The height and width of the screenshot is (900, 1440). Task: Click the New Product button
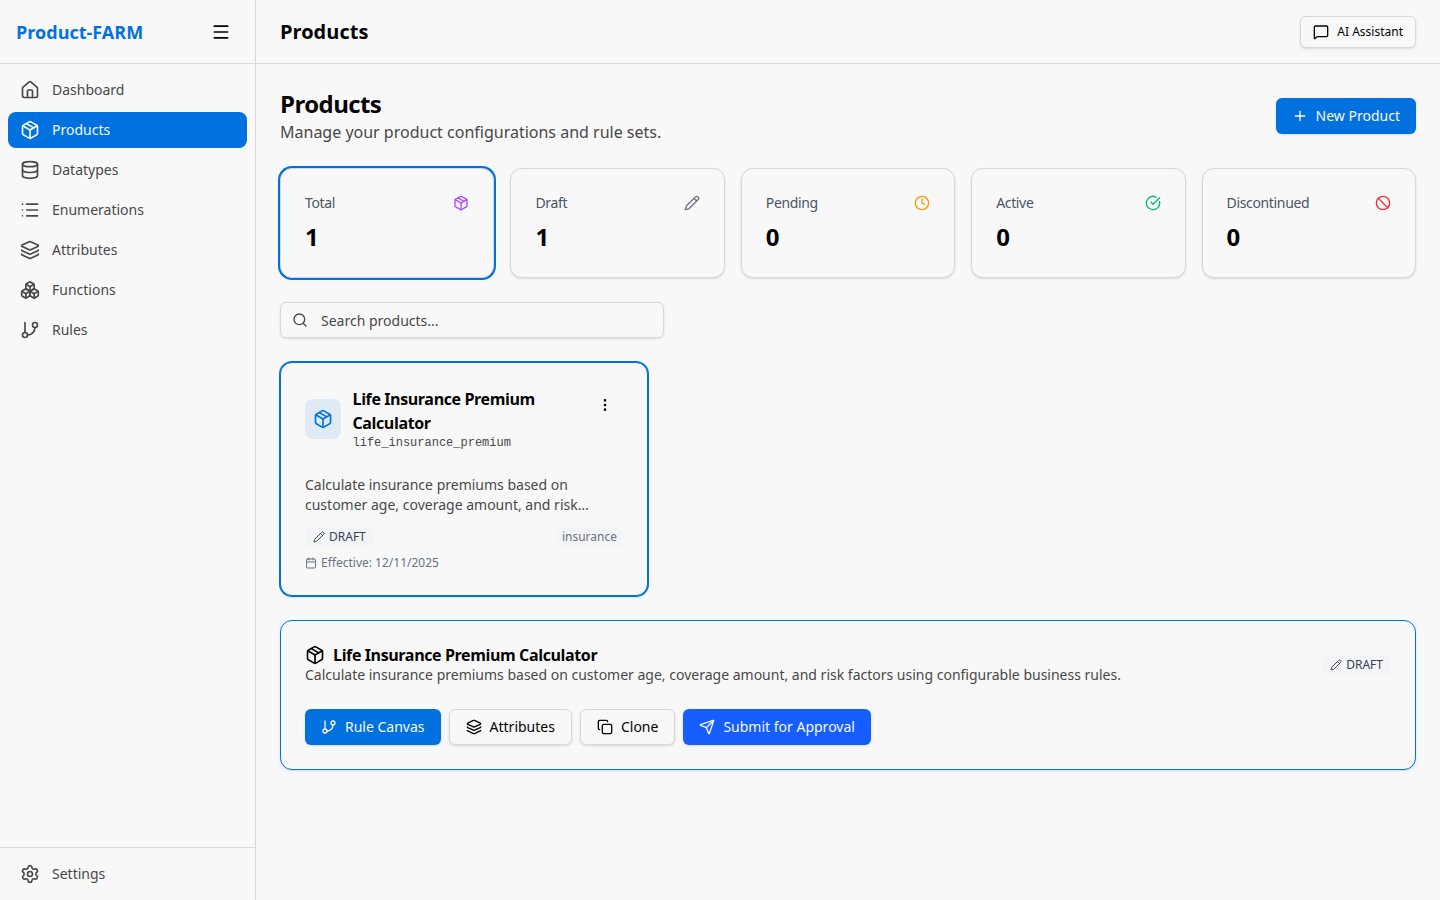(x=1345, y=116)
